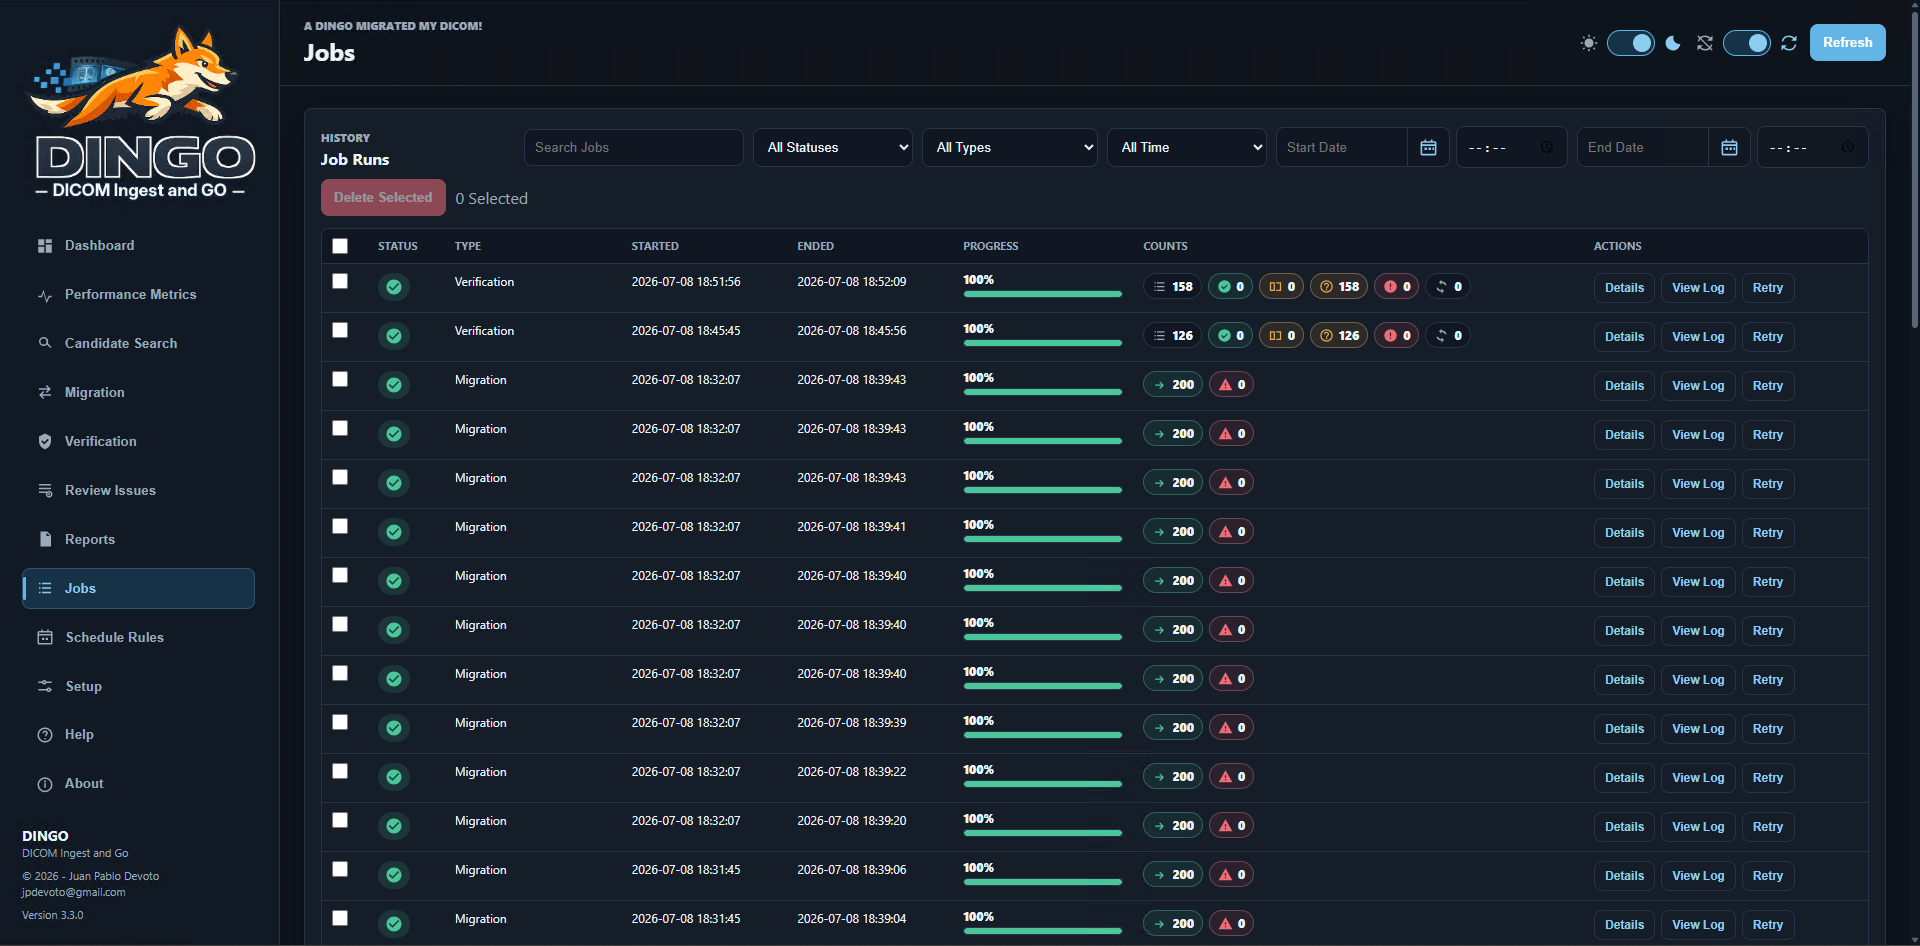Retry the Migration ending 18:39:41

1767,533
